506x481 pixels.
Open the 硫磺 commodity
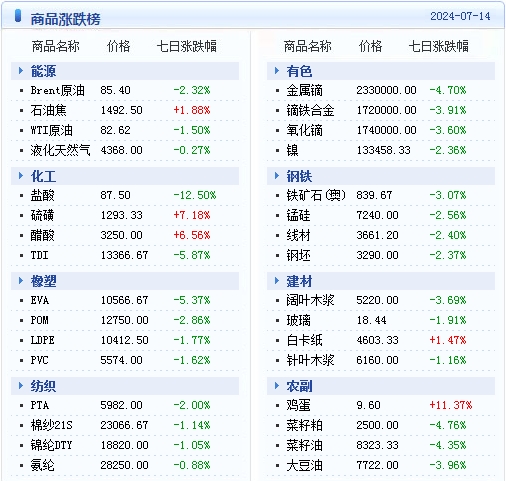(x=42, y=215)
